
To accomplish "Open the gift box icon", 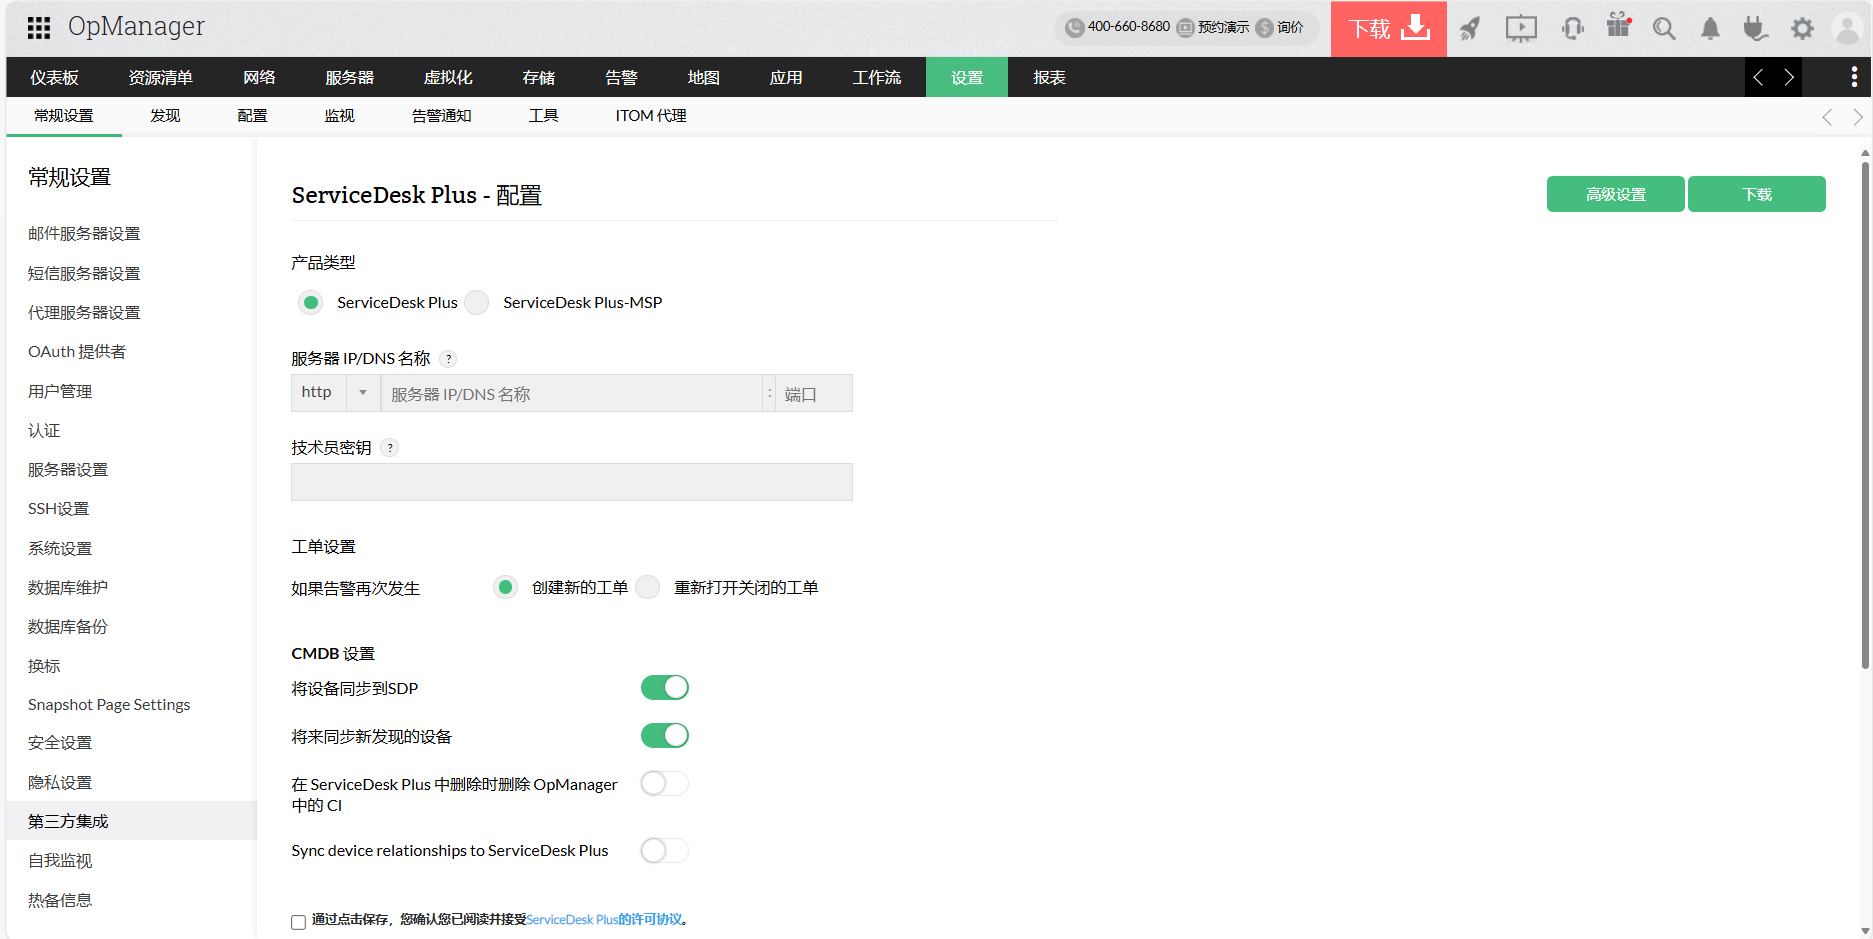I will (1618, 26).
